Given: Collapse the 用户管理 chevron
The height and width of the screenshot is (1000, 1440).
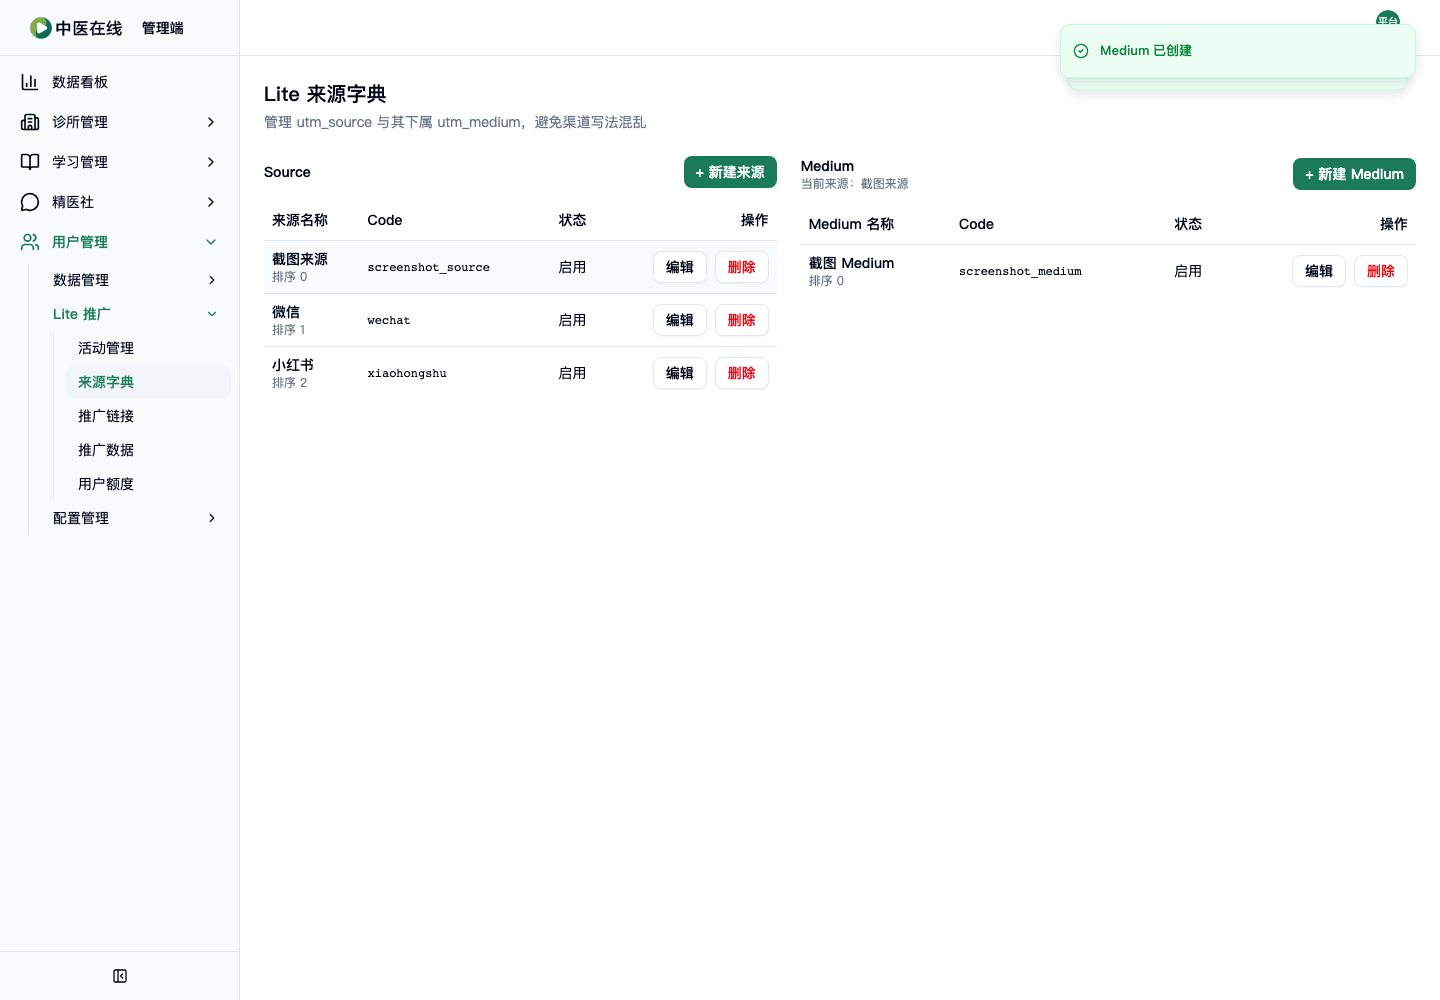Looking at the screenshot, I should [x=211, y=242].
